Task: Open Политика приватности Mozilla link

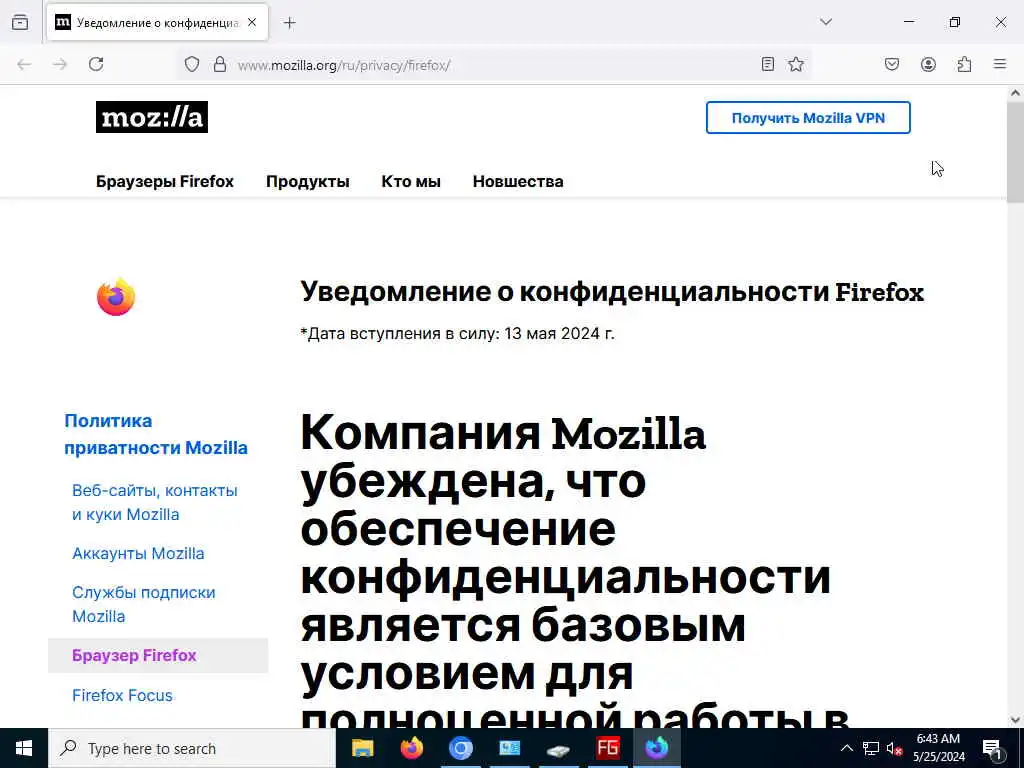Action: coord(156,434)
